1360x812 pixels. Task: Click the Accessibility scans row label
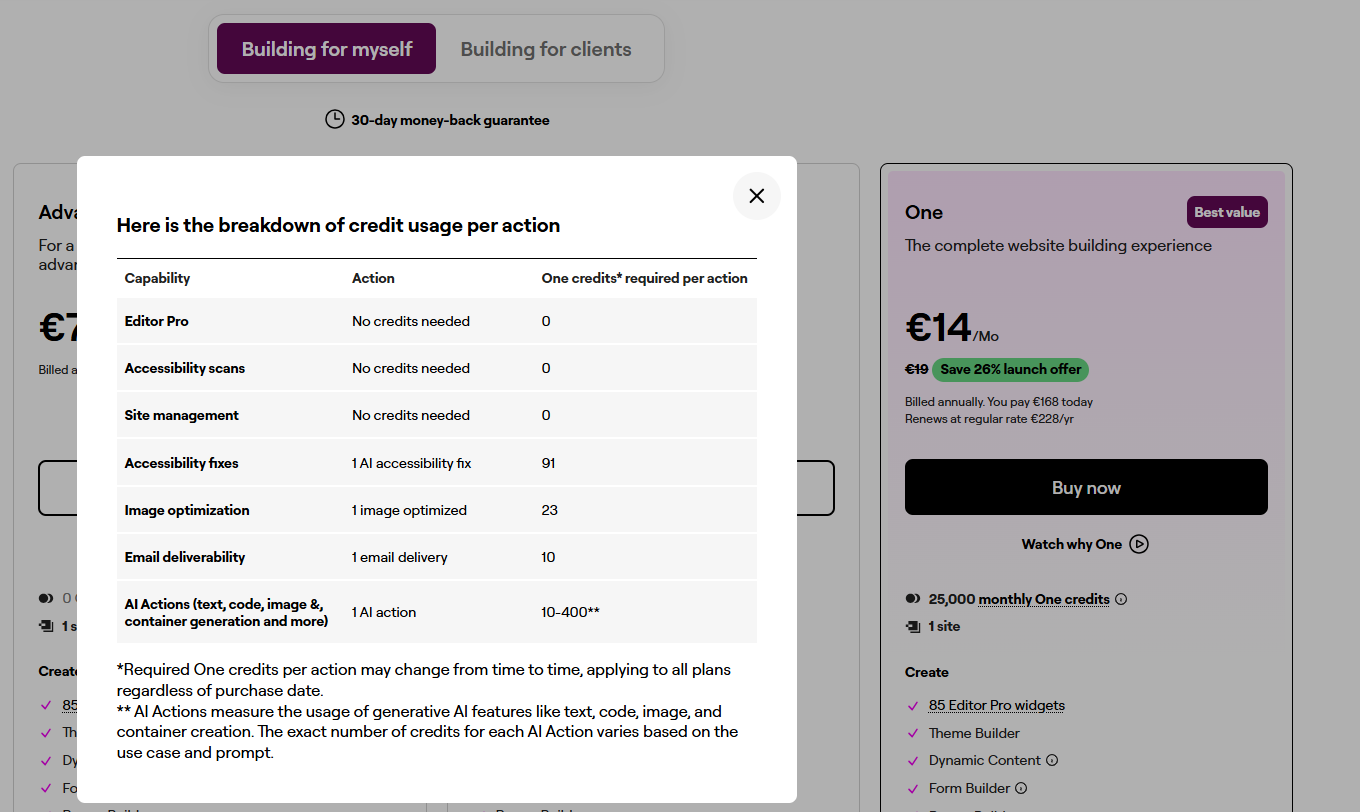(x=184, y=368)
